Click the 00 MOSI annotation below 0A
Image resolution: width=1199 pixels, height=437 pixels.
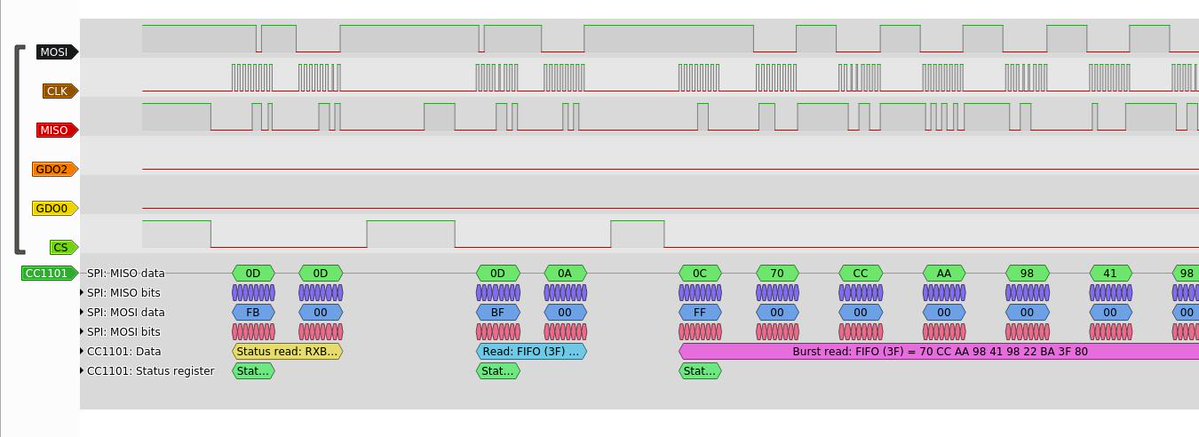[x=565, y=312]
